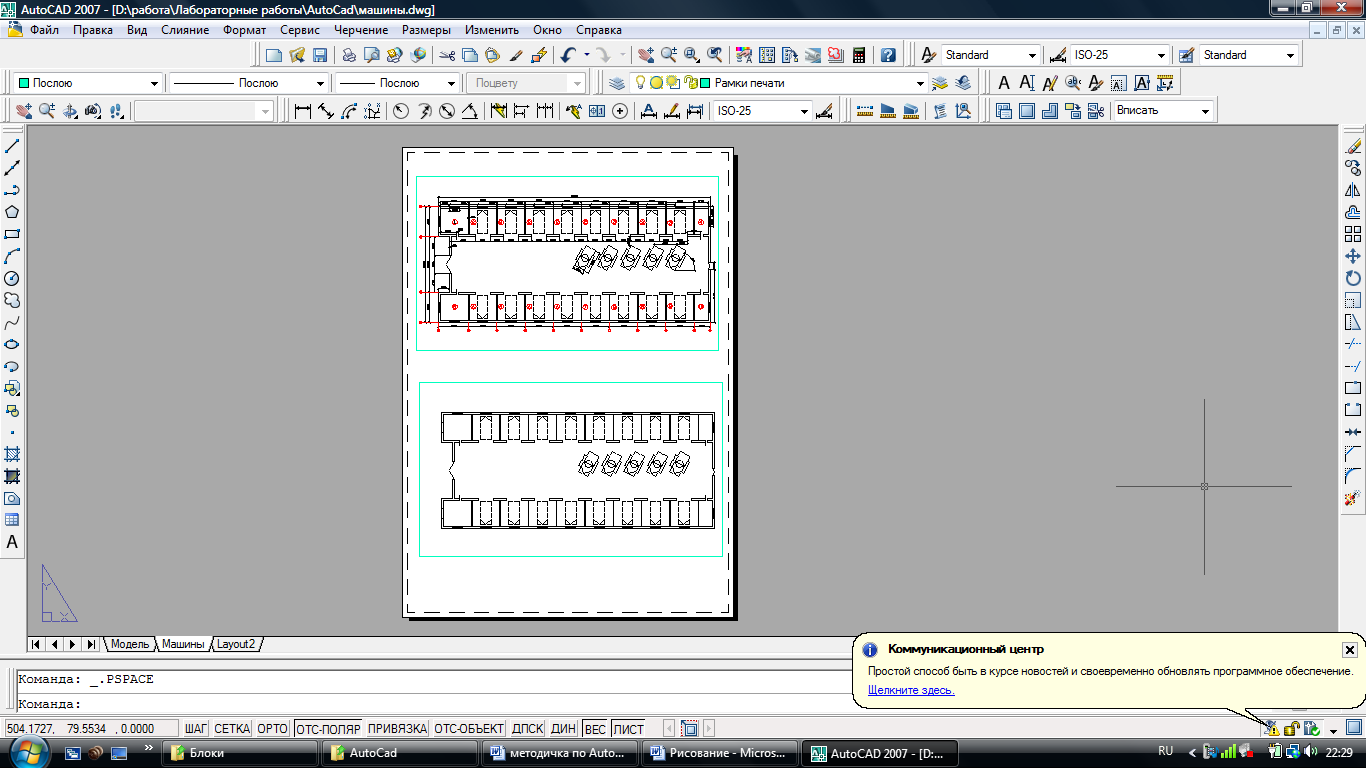This screenshot has width=1366, height=768.
Task: Open the методичка по Auto... taskbar window
Action: [559, 753]
